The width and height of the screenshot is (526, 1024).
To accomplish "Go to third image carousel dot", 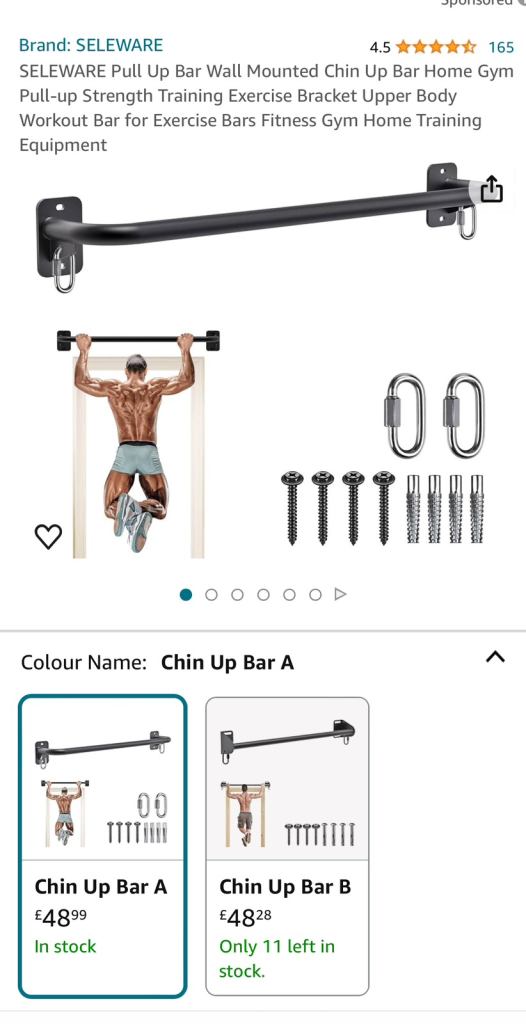I will click(x=237, y=594).
